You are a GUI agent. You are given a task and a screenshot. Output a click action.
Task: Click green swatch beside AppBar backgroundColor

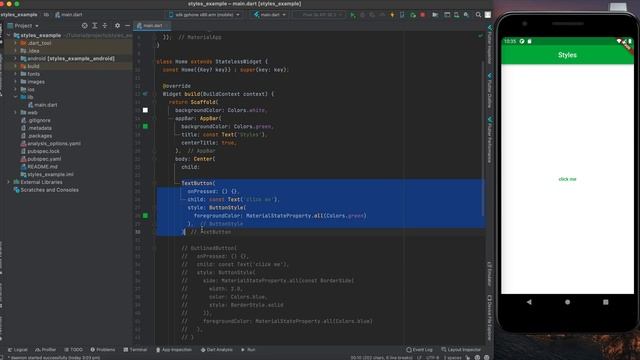click(x=145, y=127)
